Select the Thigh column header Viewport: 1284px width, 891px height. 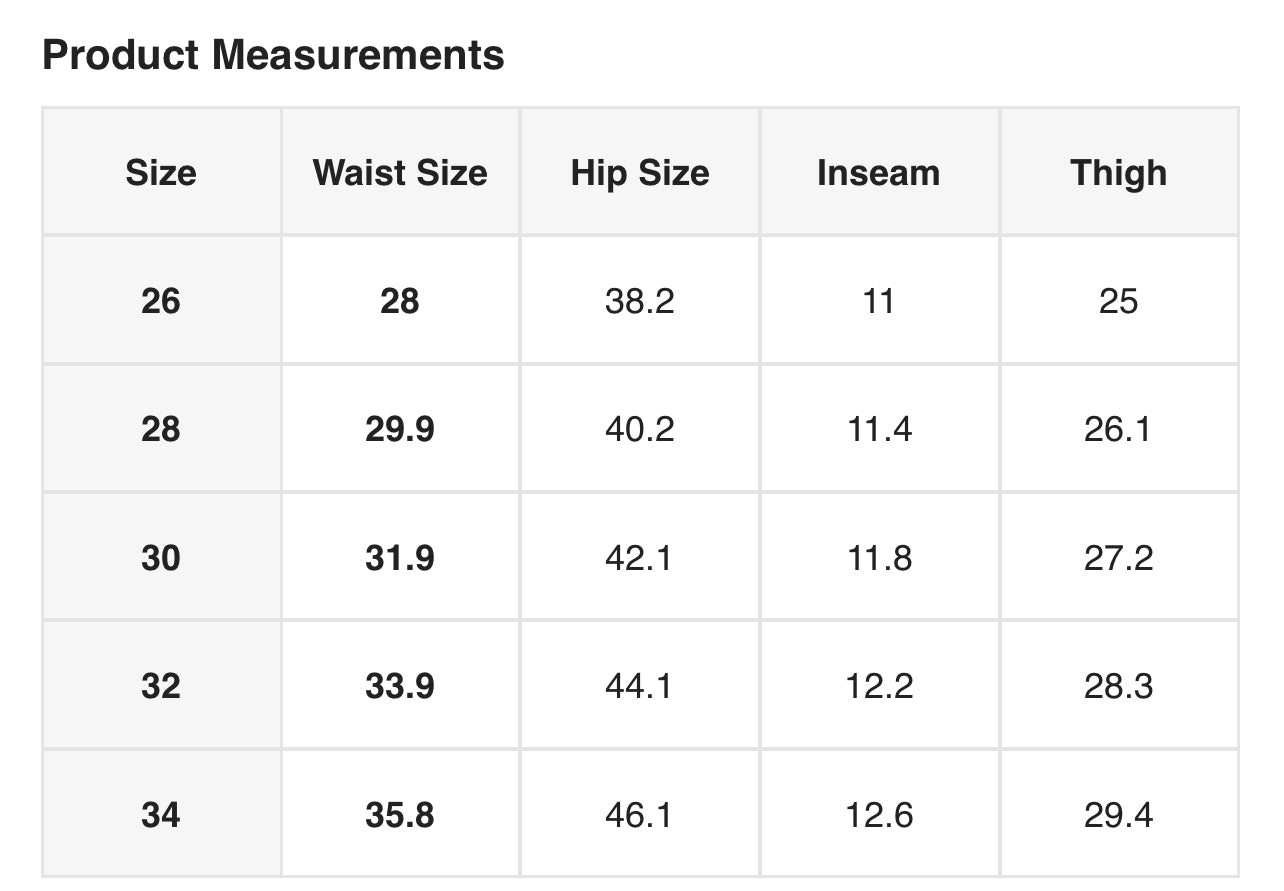1119,173
